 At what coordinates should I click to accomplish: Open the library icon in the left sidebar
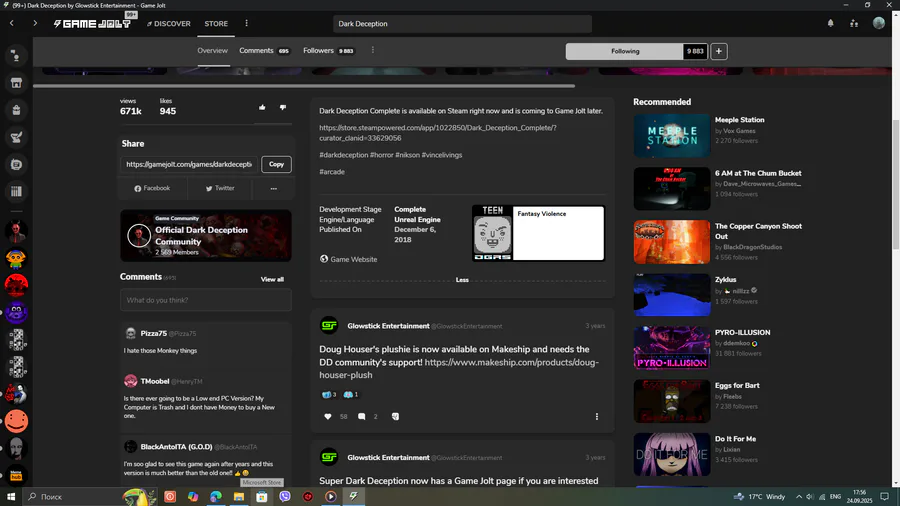16,192
